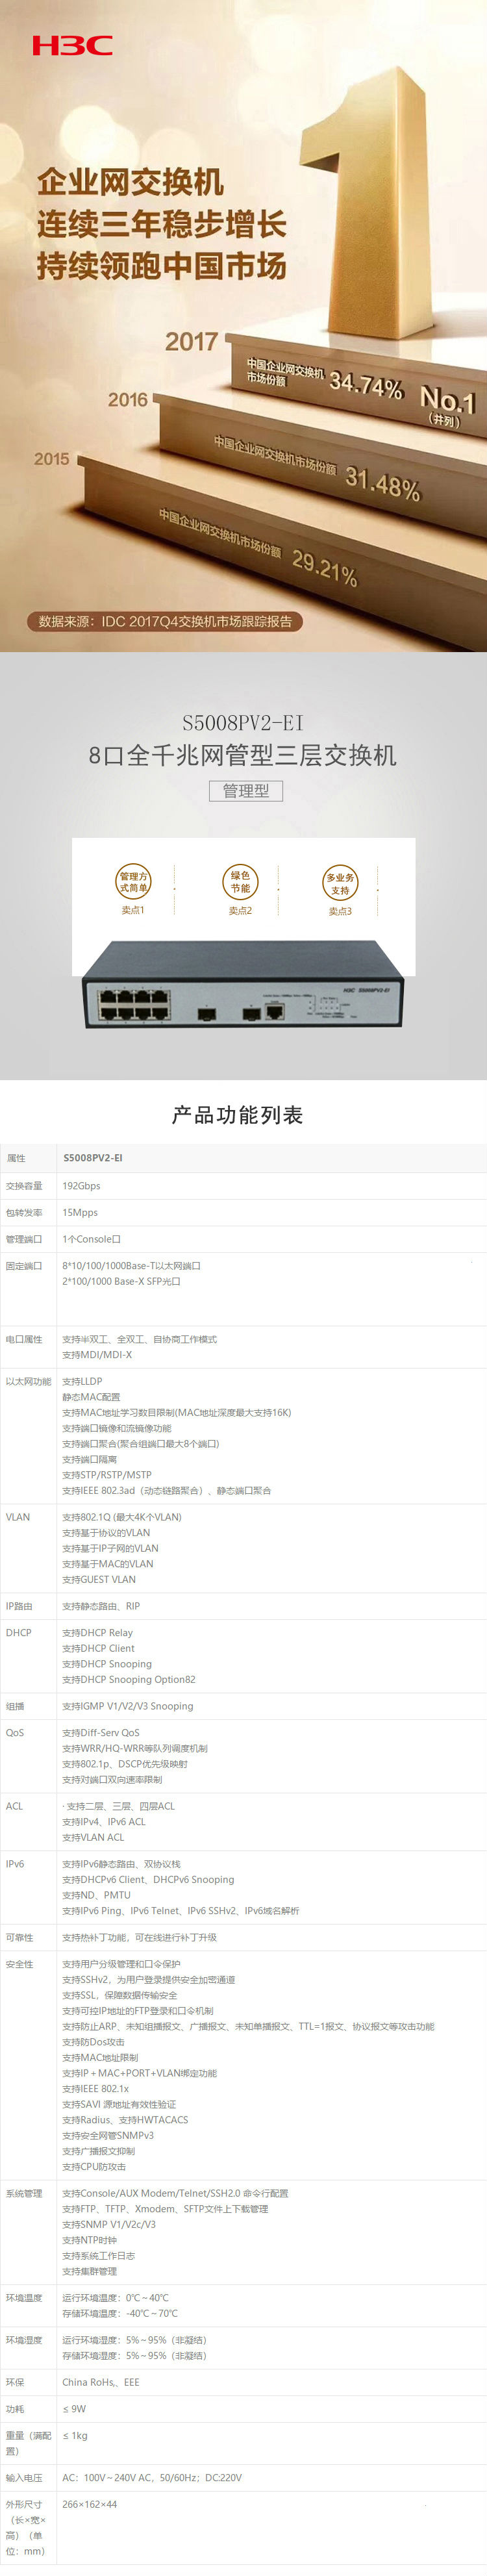Select the 192Gbps value
Viewport: 487px width, 2576px height.
pos(81,1186)
